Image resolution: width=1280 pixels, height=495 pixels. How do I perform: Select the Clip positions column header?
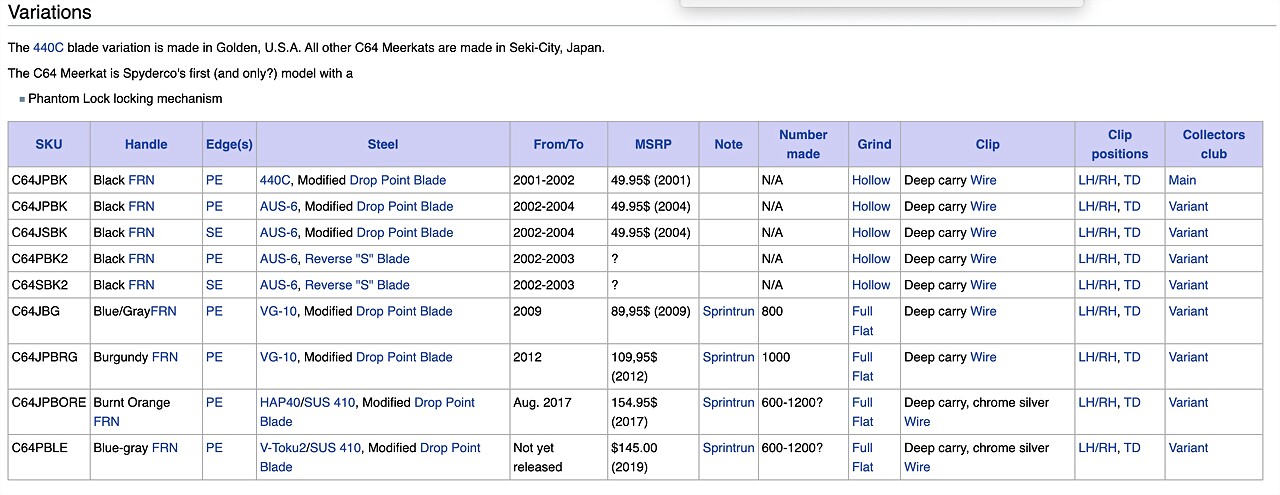(1120, 144)
